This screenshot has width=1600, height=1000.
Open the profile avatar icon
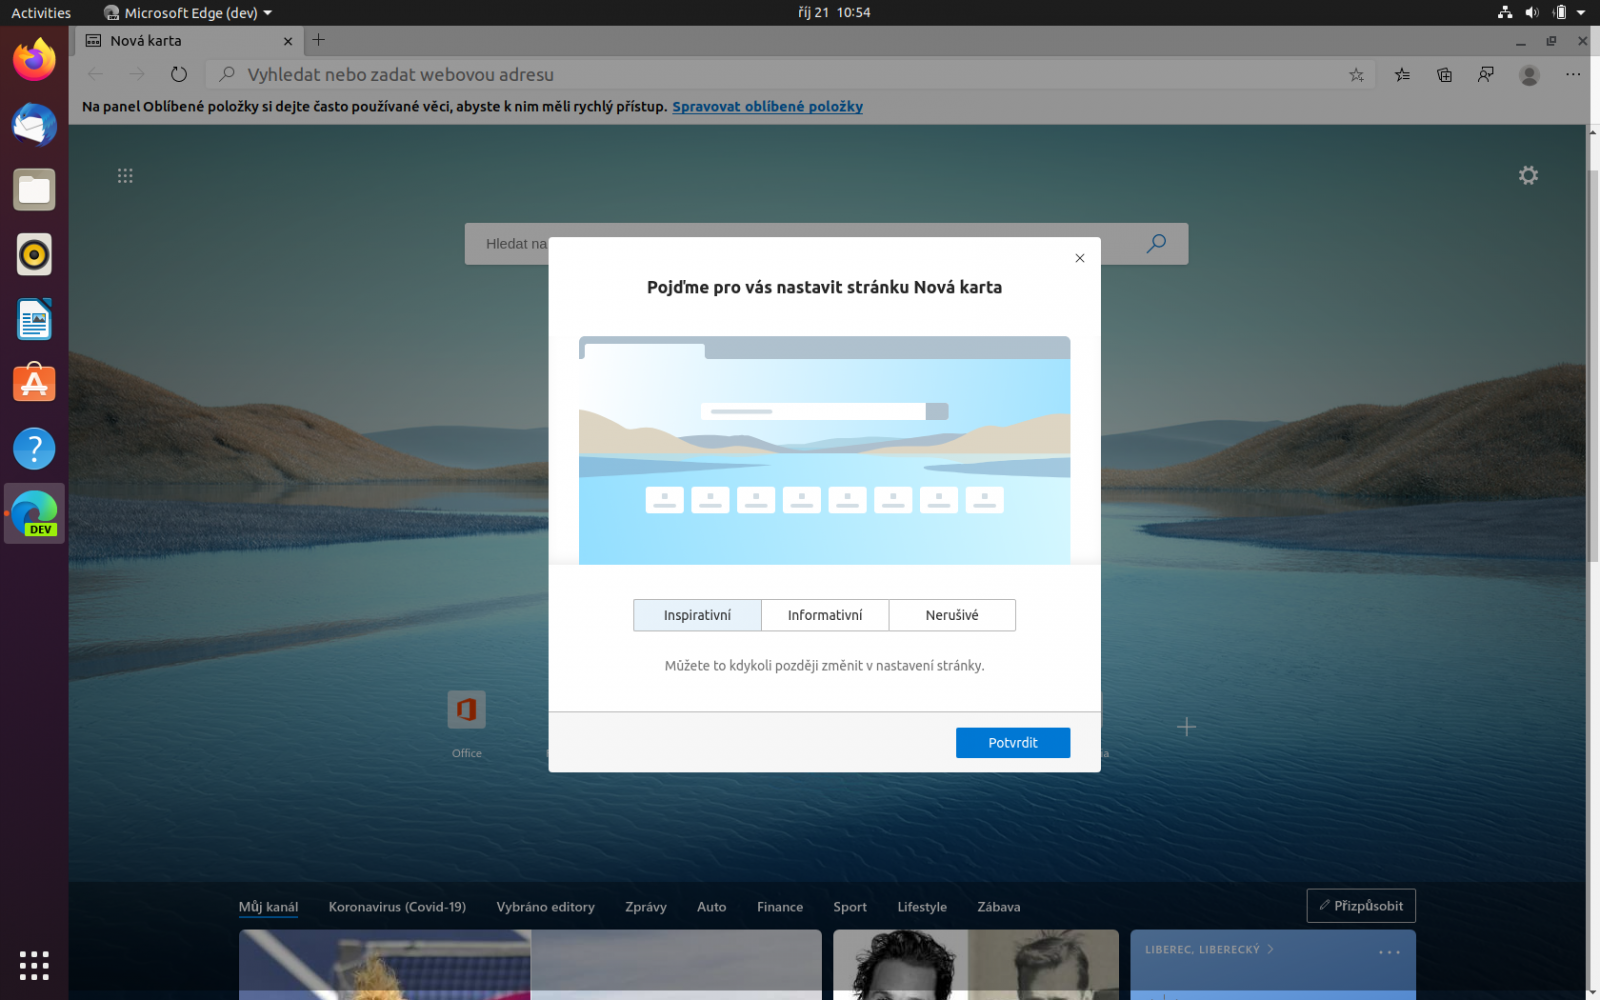pyautogui.click(x=1529, y=74)
